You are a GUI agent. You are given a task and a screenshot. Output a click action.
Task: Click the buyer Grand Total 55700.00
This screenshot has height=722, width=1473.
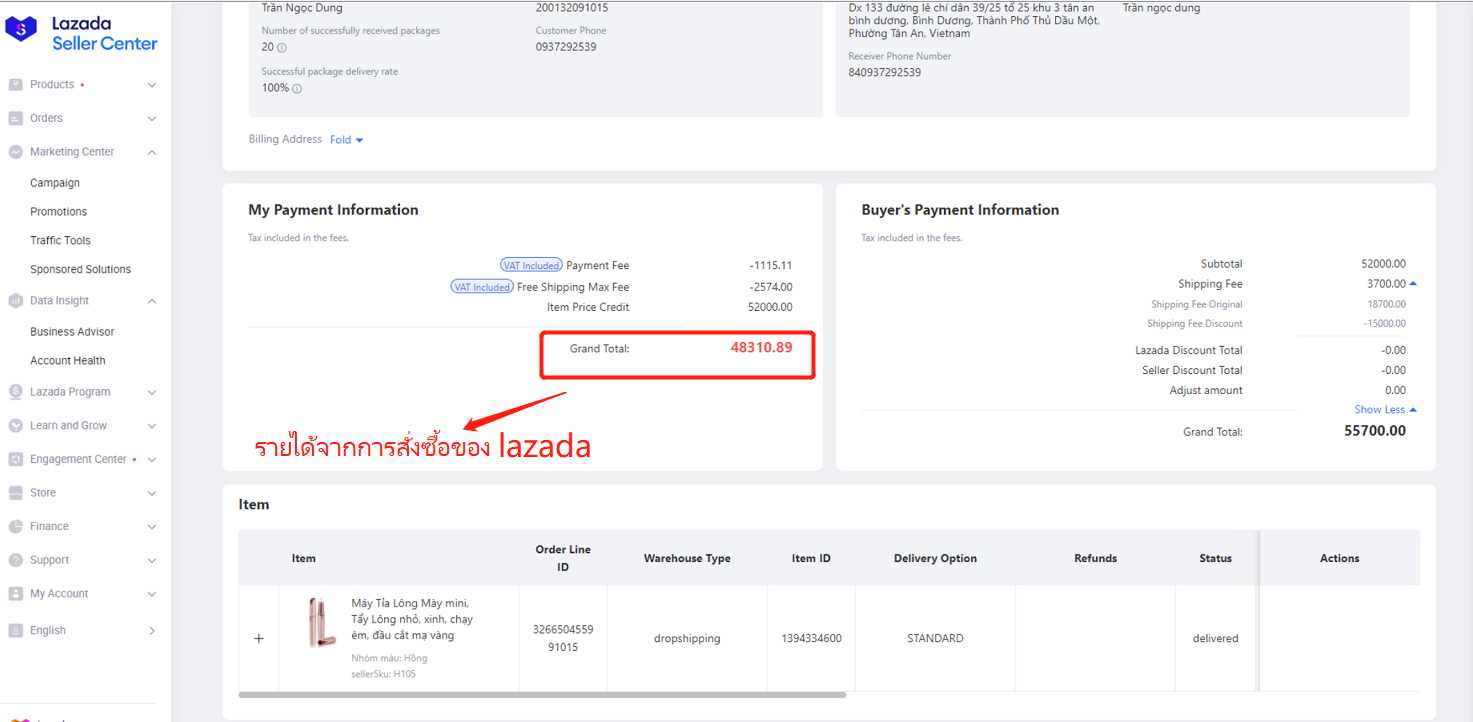pos(1375,431)
